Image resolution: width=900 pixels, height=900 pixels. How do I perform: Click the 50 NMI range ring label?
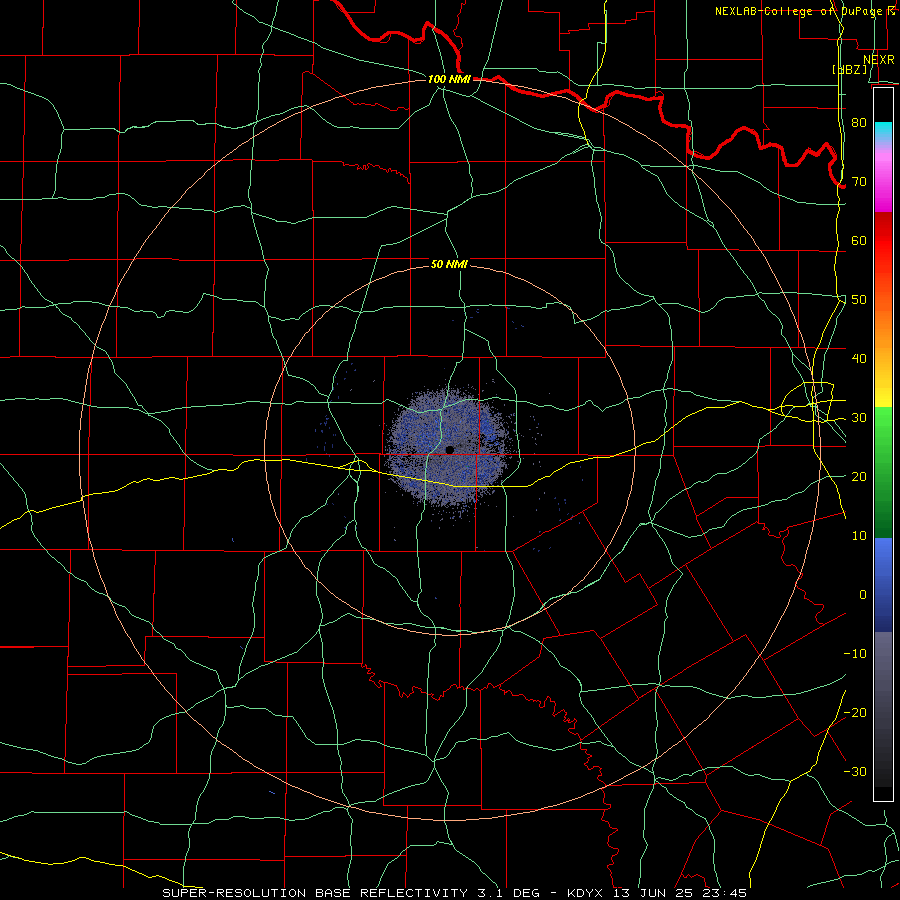[x=449, y=264]
